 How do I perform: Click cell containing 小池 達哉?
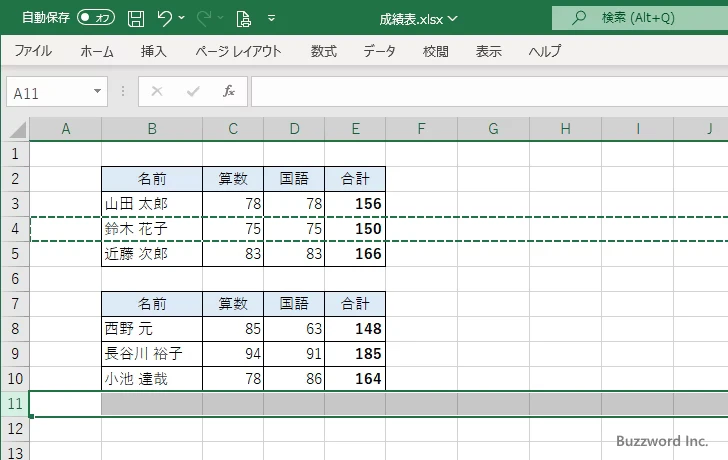click(x=152, y=379)
